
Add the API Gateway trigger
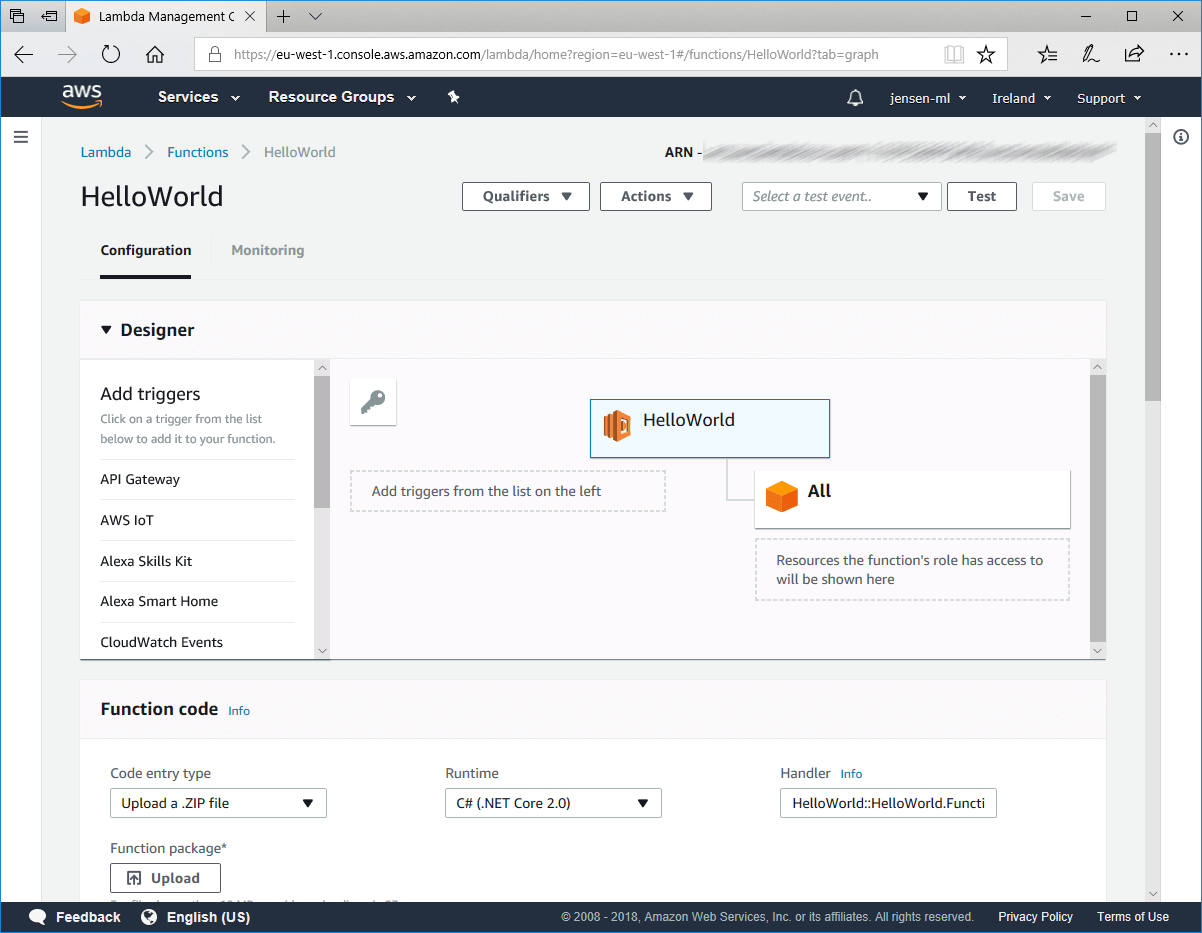click(140, 479)
